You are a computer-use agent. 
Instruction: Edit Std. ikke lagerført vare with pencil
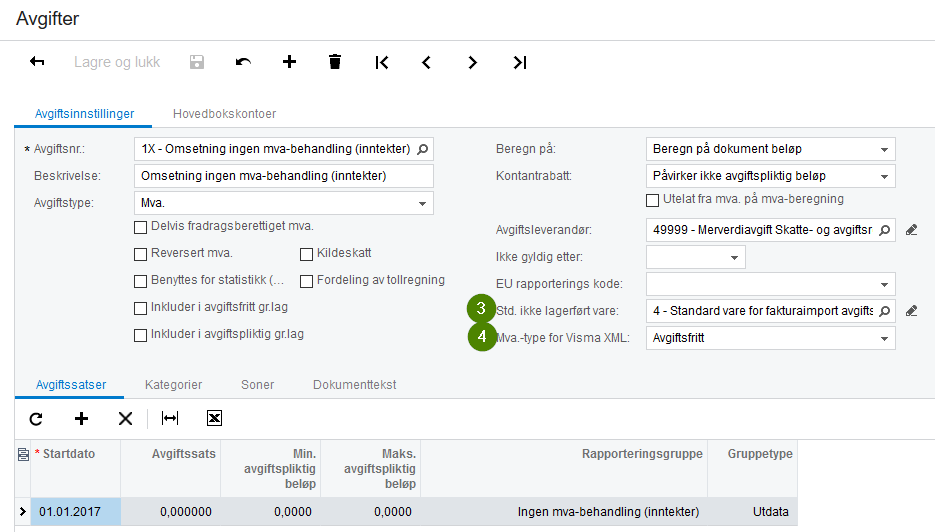click(x=911, y=311)
